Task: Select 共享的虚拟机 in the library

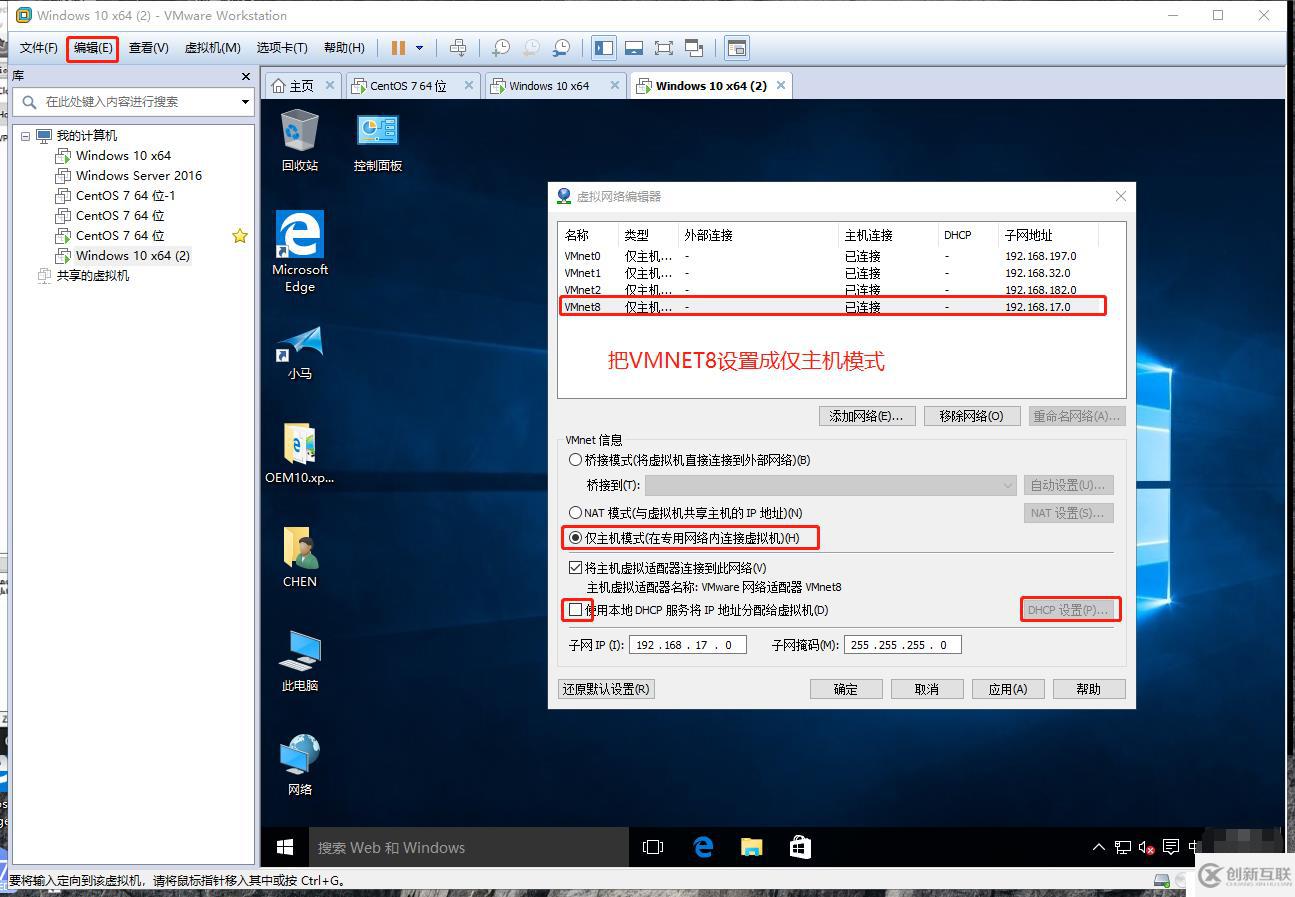Action: click(83, 276)
